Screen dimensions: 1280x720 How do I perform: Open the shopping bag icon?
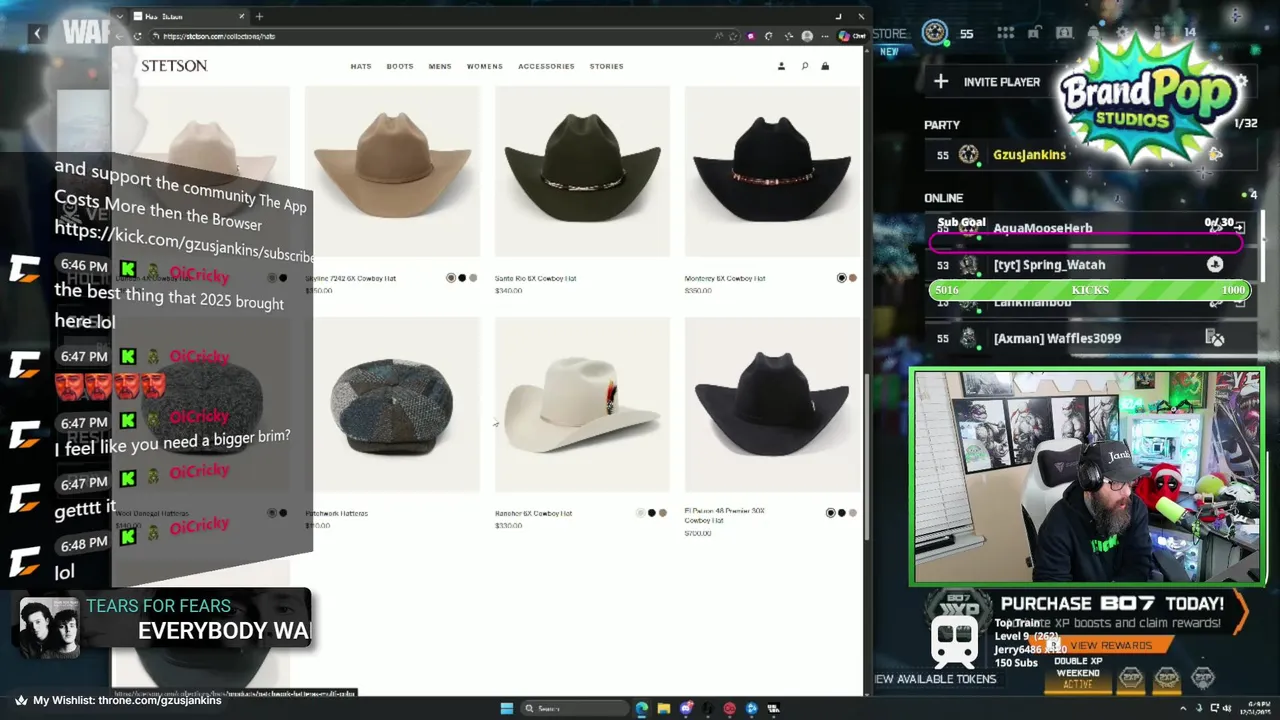825,66
